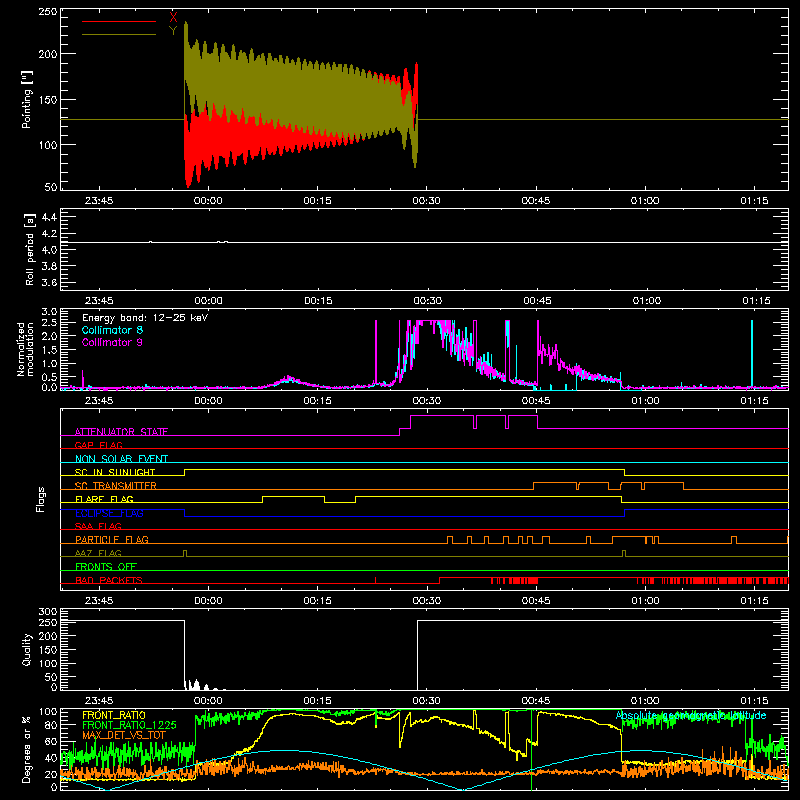The height and width of the screenshot is (800, 800).
Task: Click the olive Y legend line sample
Action: point(119,34)
